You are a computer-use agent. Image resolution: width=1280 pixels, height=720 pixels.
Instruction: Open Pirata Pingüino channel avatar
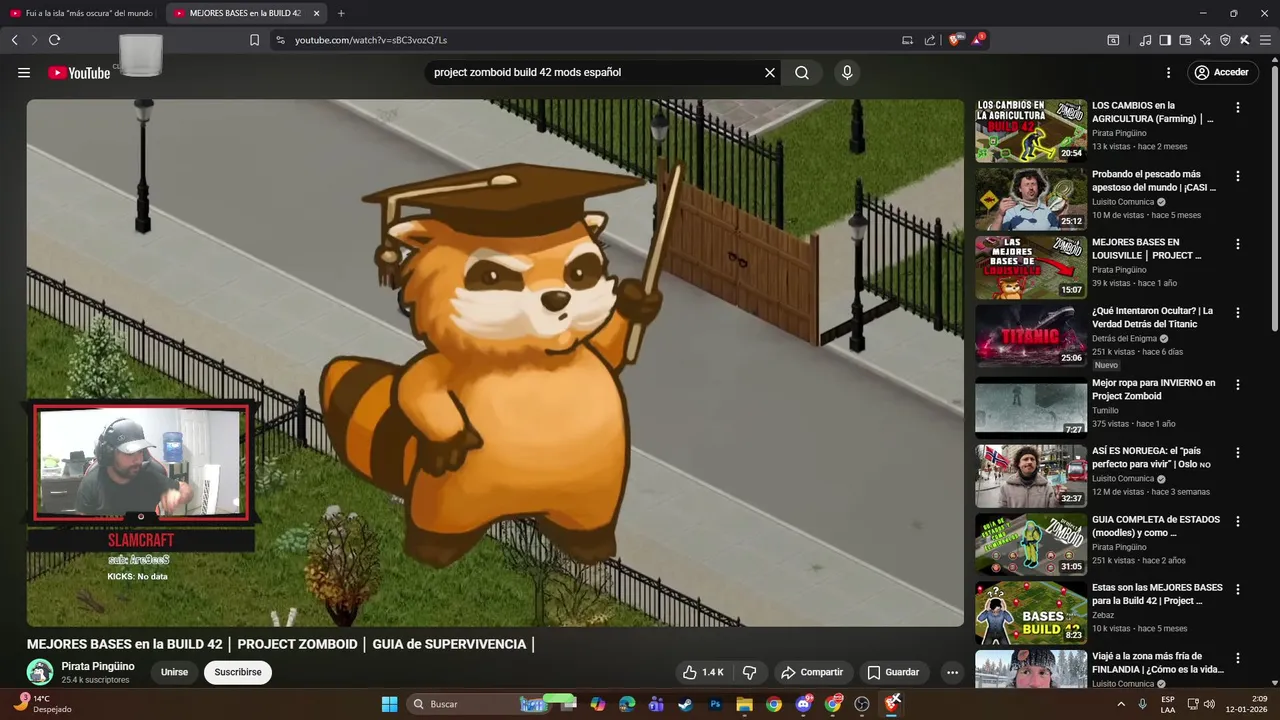point(40,672)
